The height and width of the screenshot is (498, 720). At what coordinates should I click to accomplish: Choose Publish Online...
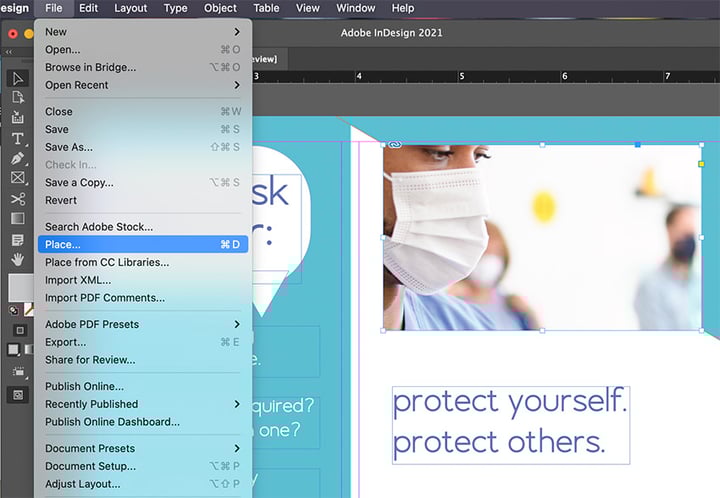(143, 386)
